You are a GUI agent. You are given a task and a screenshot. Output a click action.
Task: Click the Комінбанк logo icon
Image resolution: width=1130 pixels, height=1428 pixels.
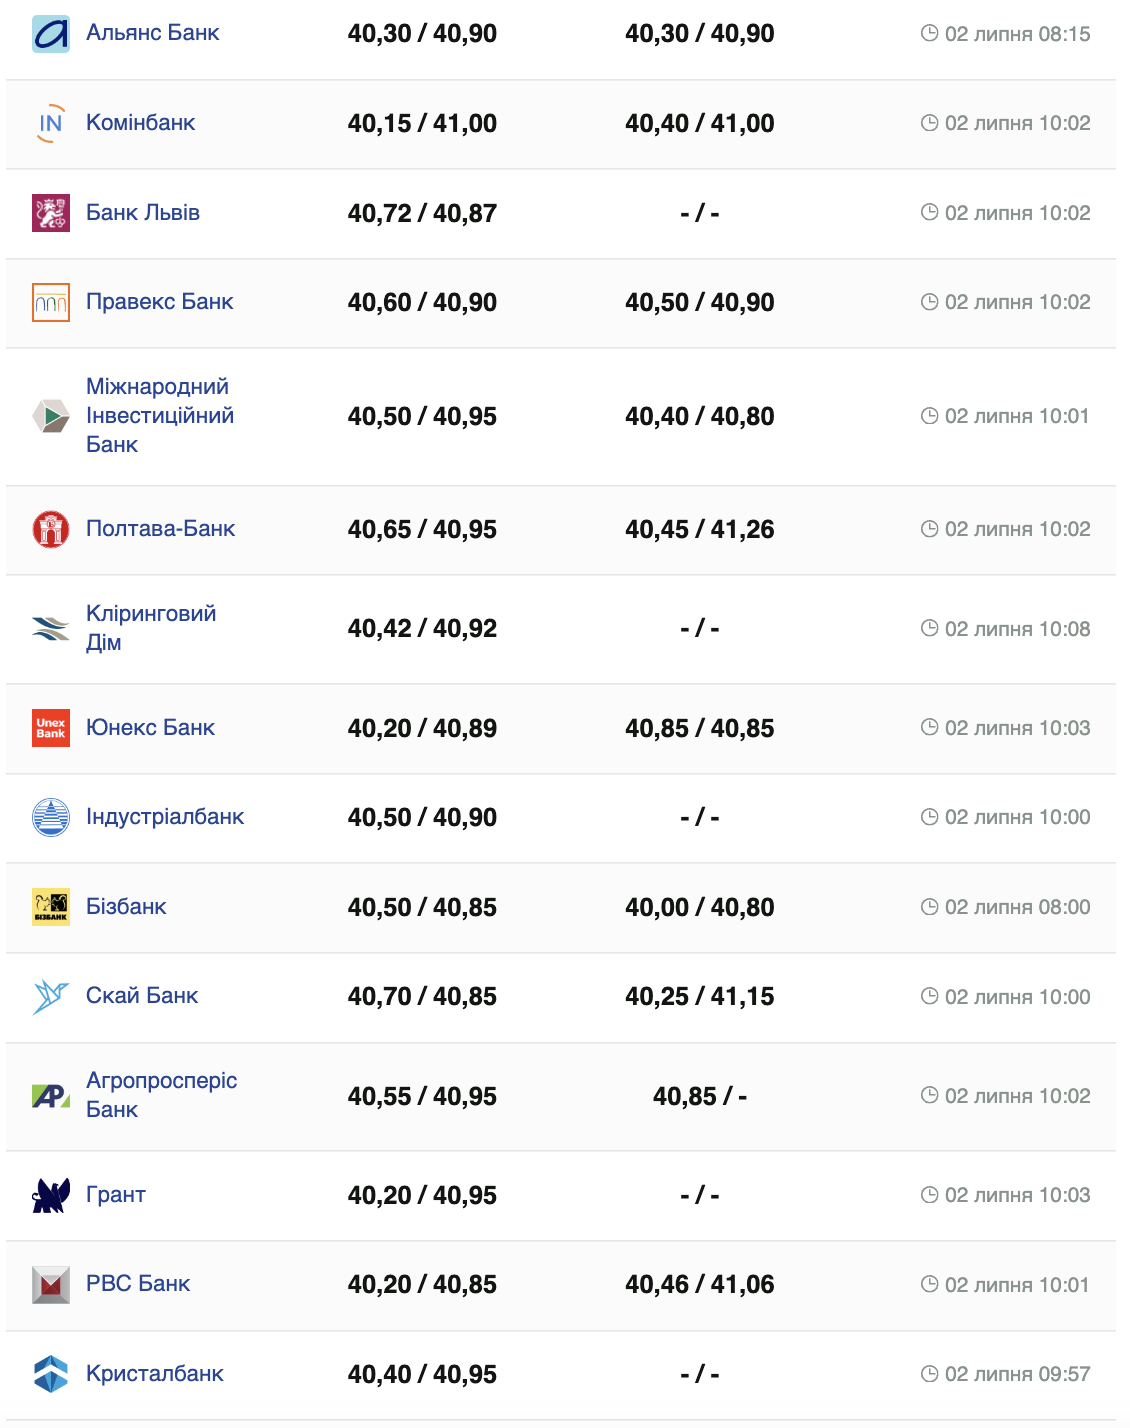[x=51, y=123]
